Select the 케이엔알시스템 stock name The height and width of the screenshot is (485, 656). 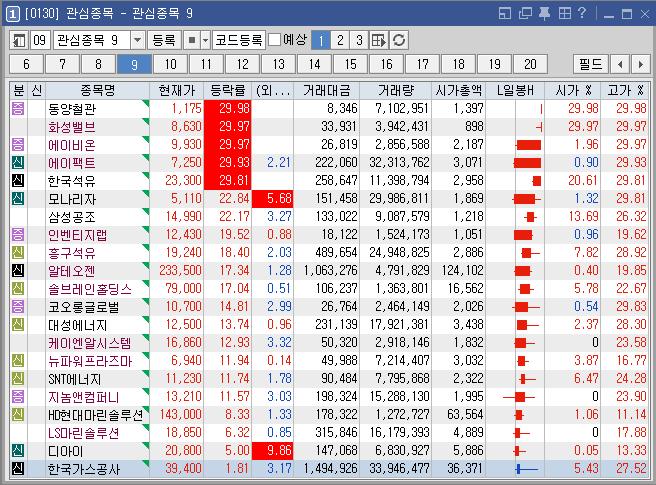tap(90, 343)
